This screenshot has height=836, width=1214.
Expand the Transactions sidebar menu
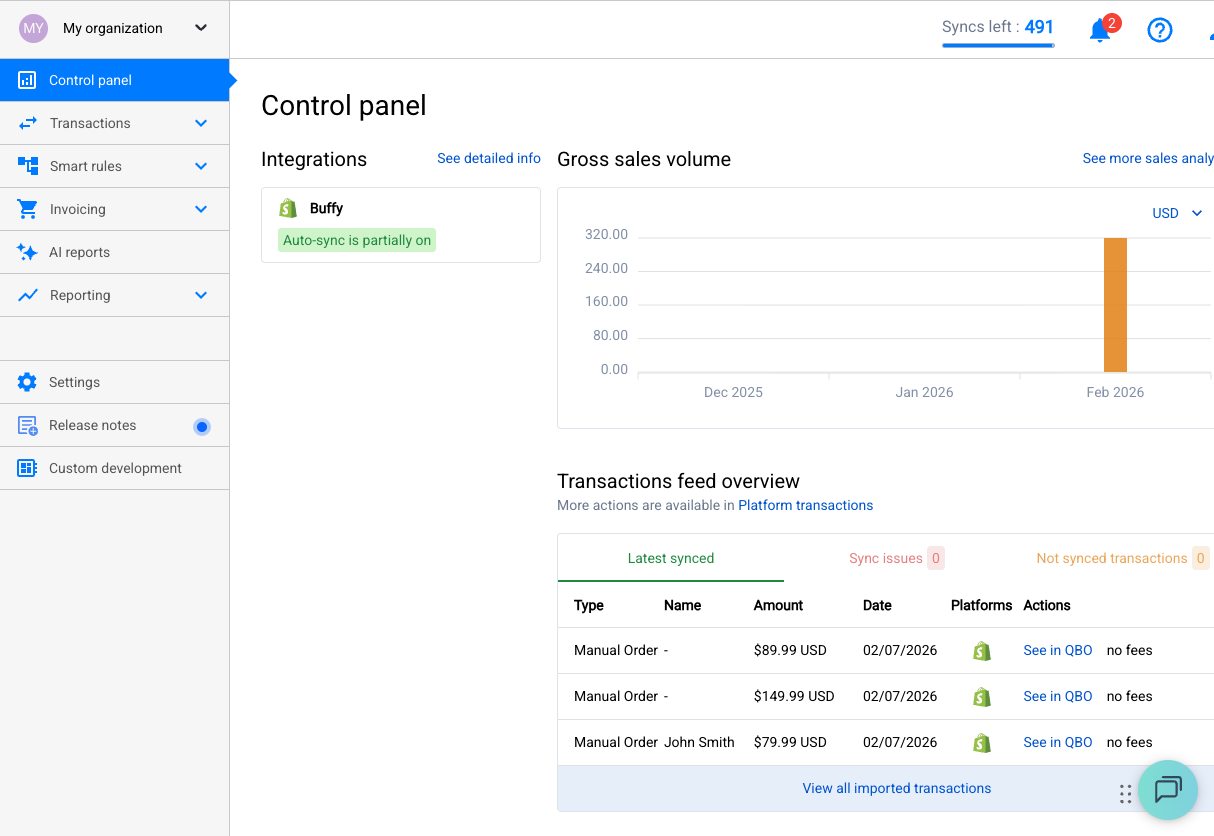(x=88, y=123)
